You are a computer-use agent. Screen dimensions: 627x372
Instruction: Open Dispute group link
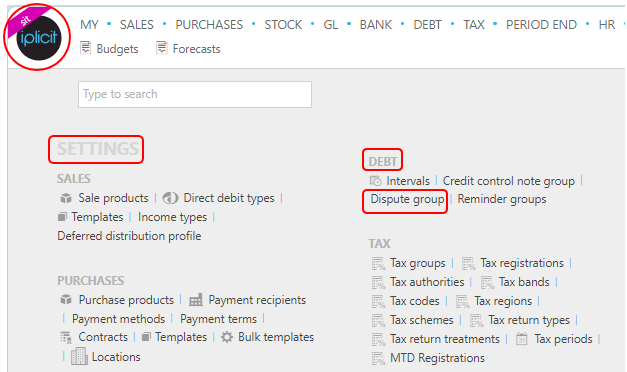click(407, 199)
